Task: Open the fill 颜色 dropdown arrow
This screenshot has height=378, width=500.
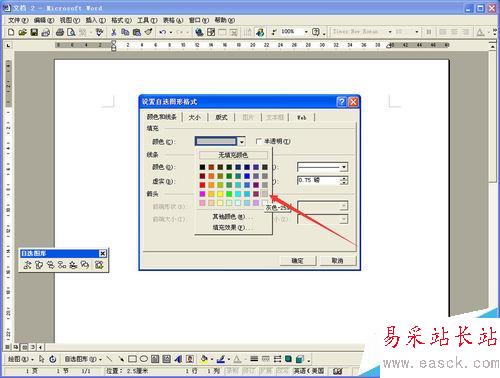Action: pos(242,142)
